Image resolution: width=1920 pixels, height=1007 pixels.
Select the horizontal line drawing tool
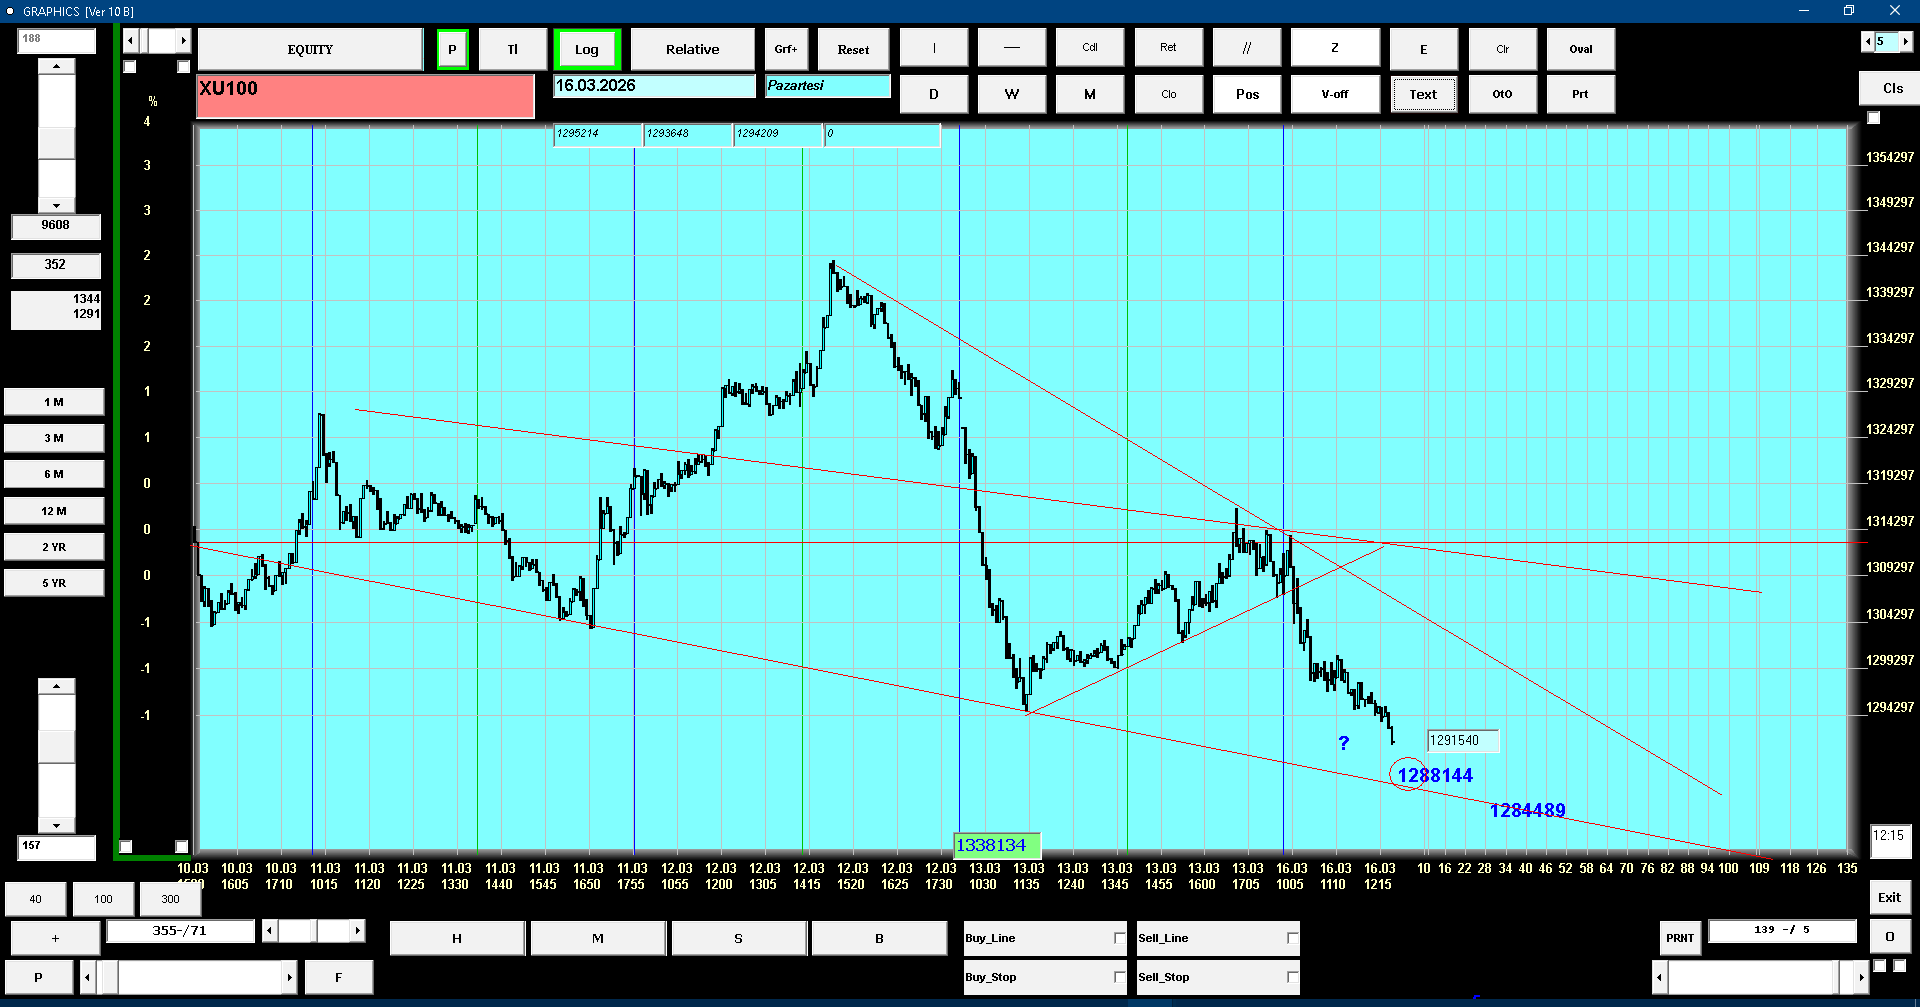coord(1011,48)
